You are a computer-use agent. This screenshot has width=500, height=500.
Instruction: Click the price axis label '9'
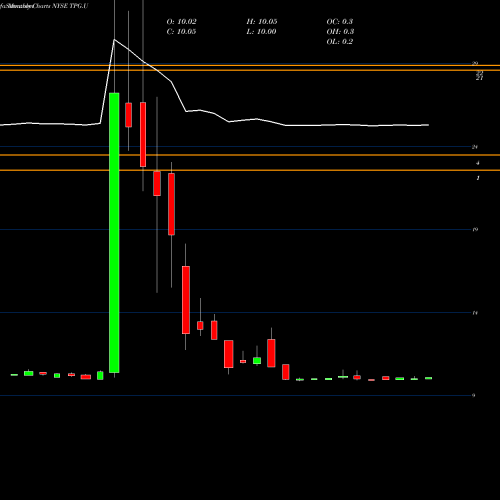[x=473, y=395]
